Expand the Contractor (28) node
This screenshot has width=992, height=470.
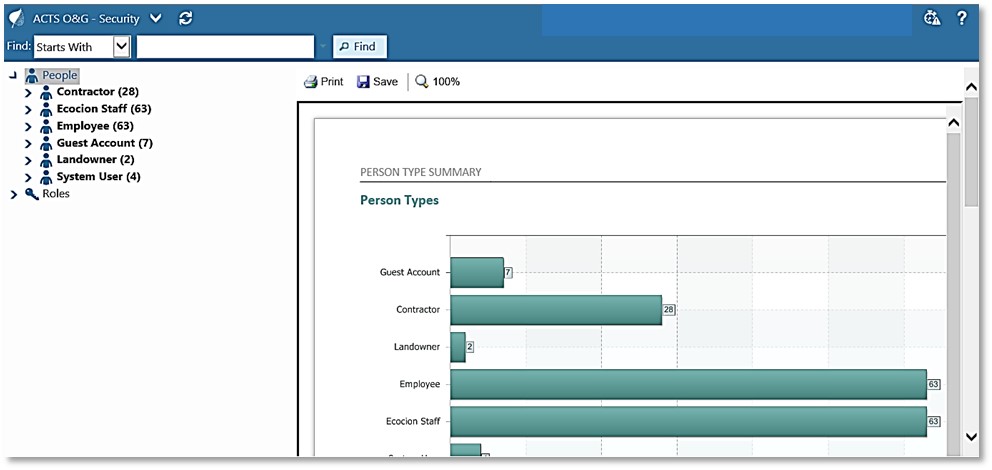click(28, 92)
